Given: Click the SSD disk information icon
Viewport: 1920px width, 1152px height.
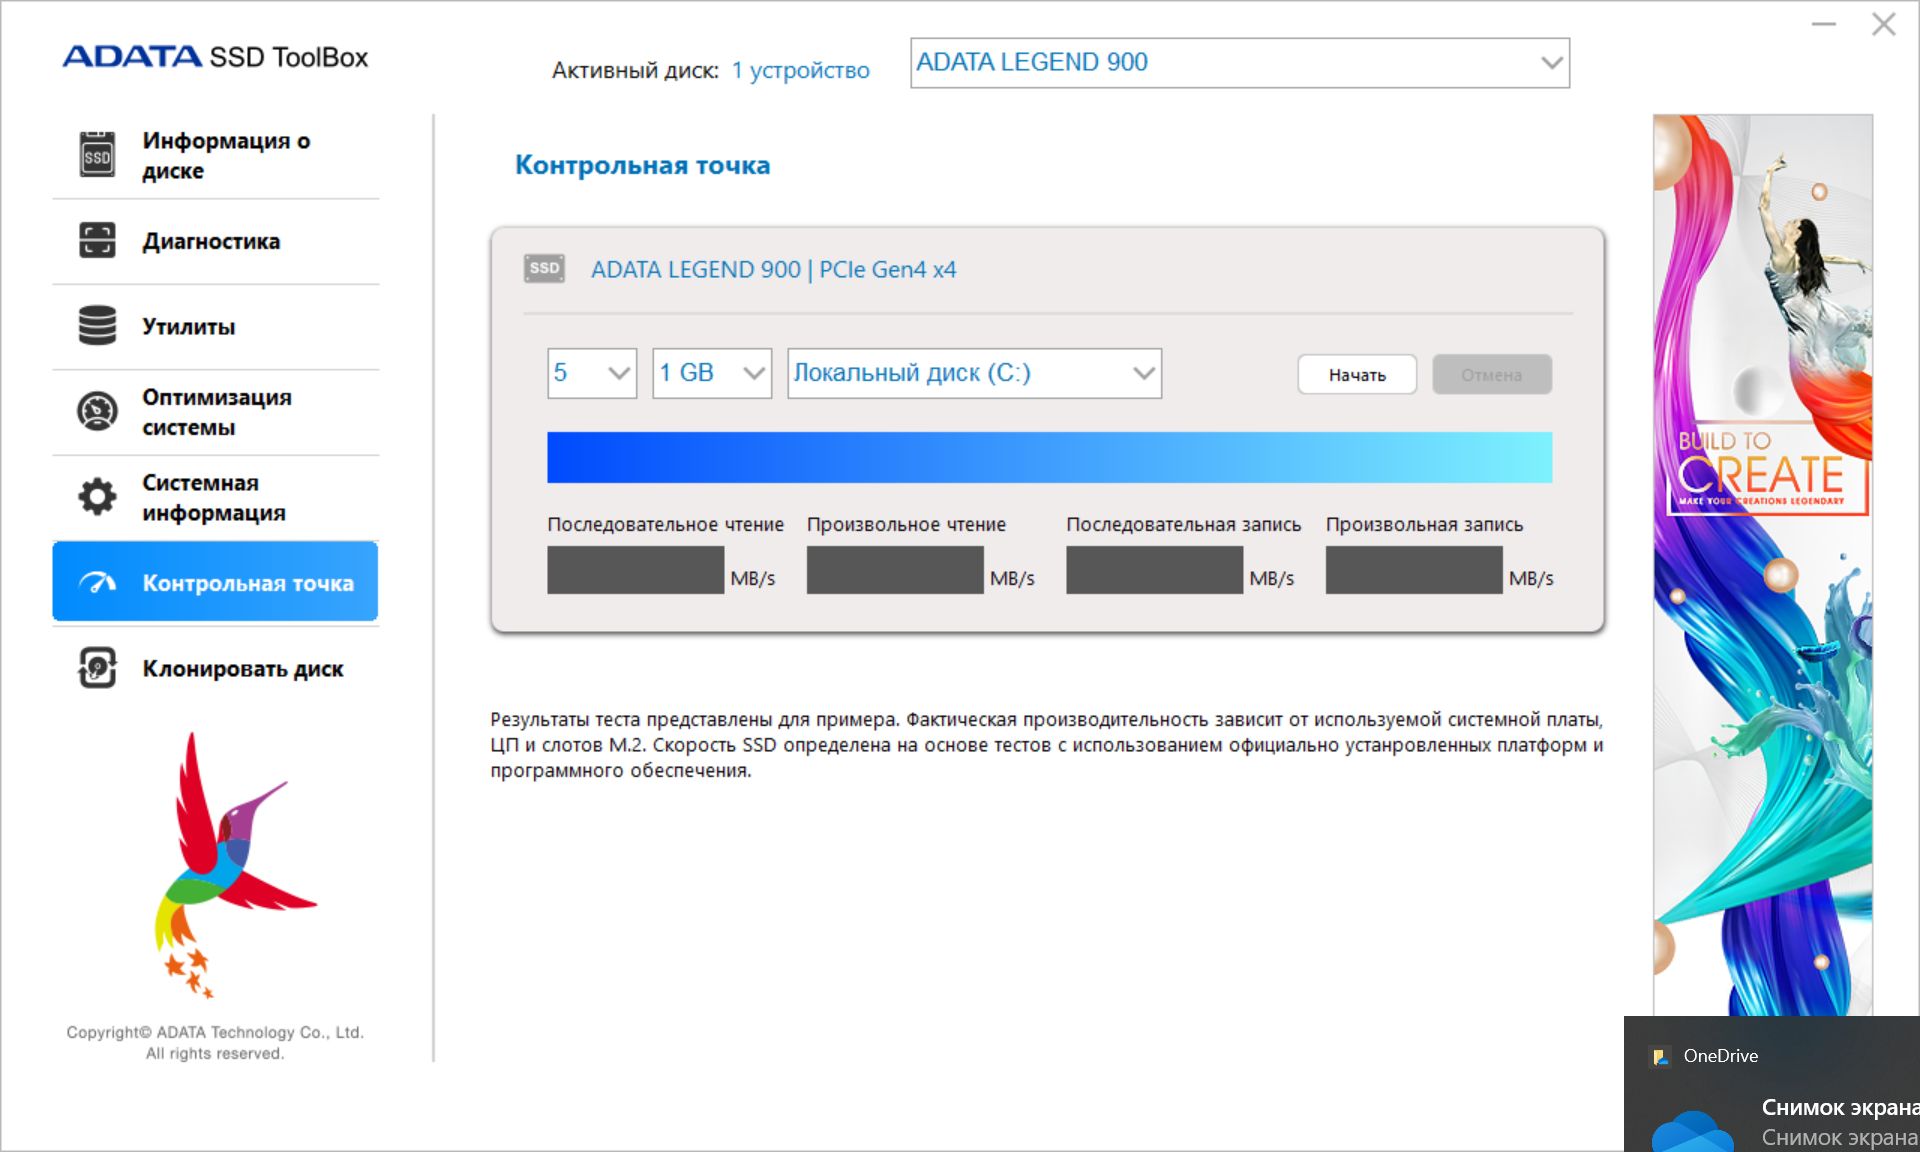Looking at the screenshot, I should pyautogui.click(x=97, y=155).
